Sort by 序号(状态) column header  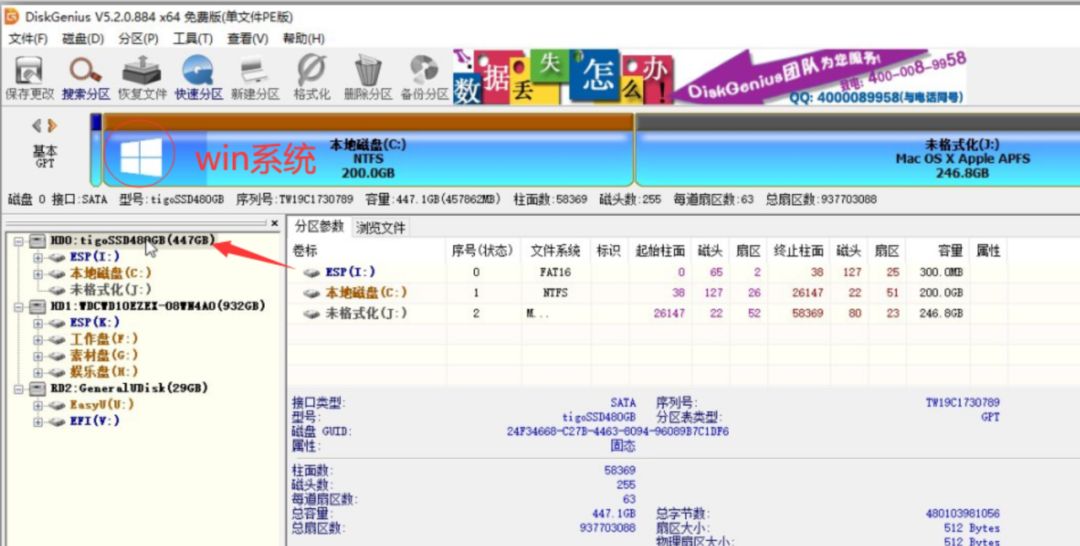(483, 251)
